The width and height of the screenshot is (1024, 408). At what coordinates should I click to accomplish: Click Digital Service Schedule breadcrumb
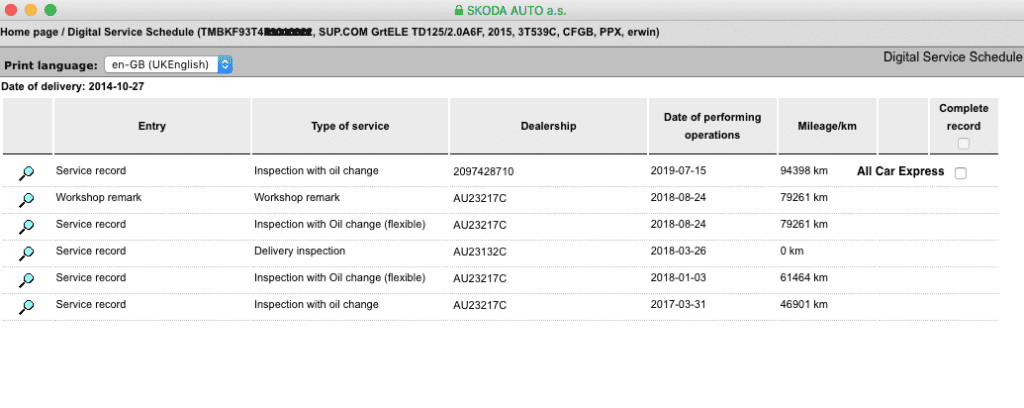coord(131,32)
